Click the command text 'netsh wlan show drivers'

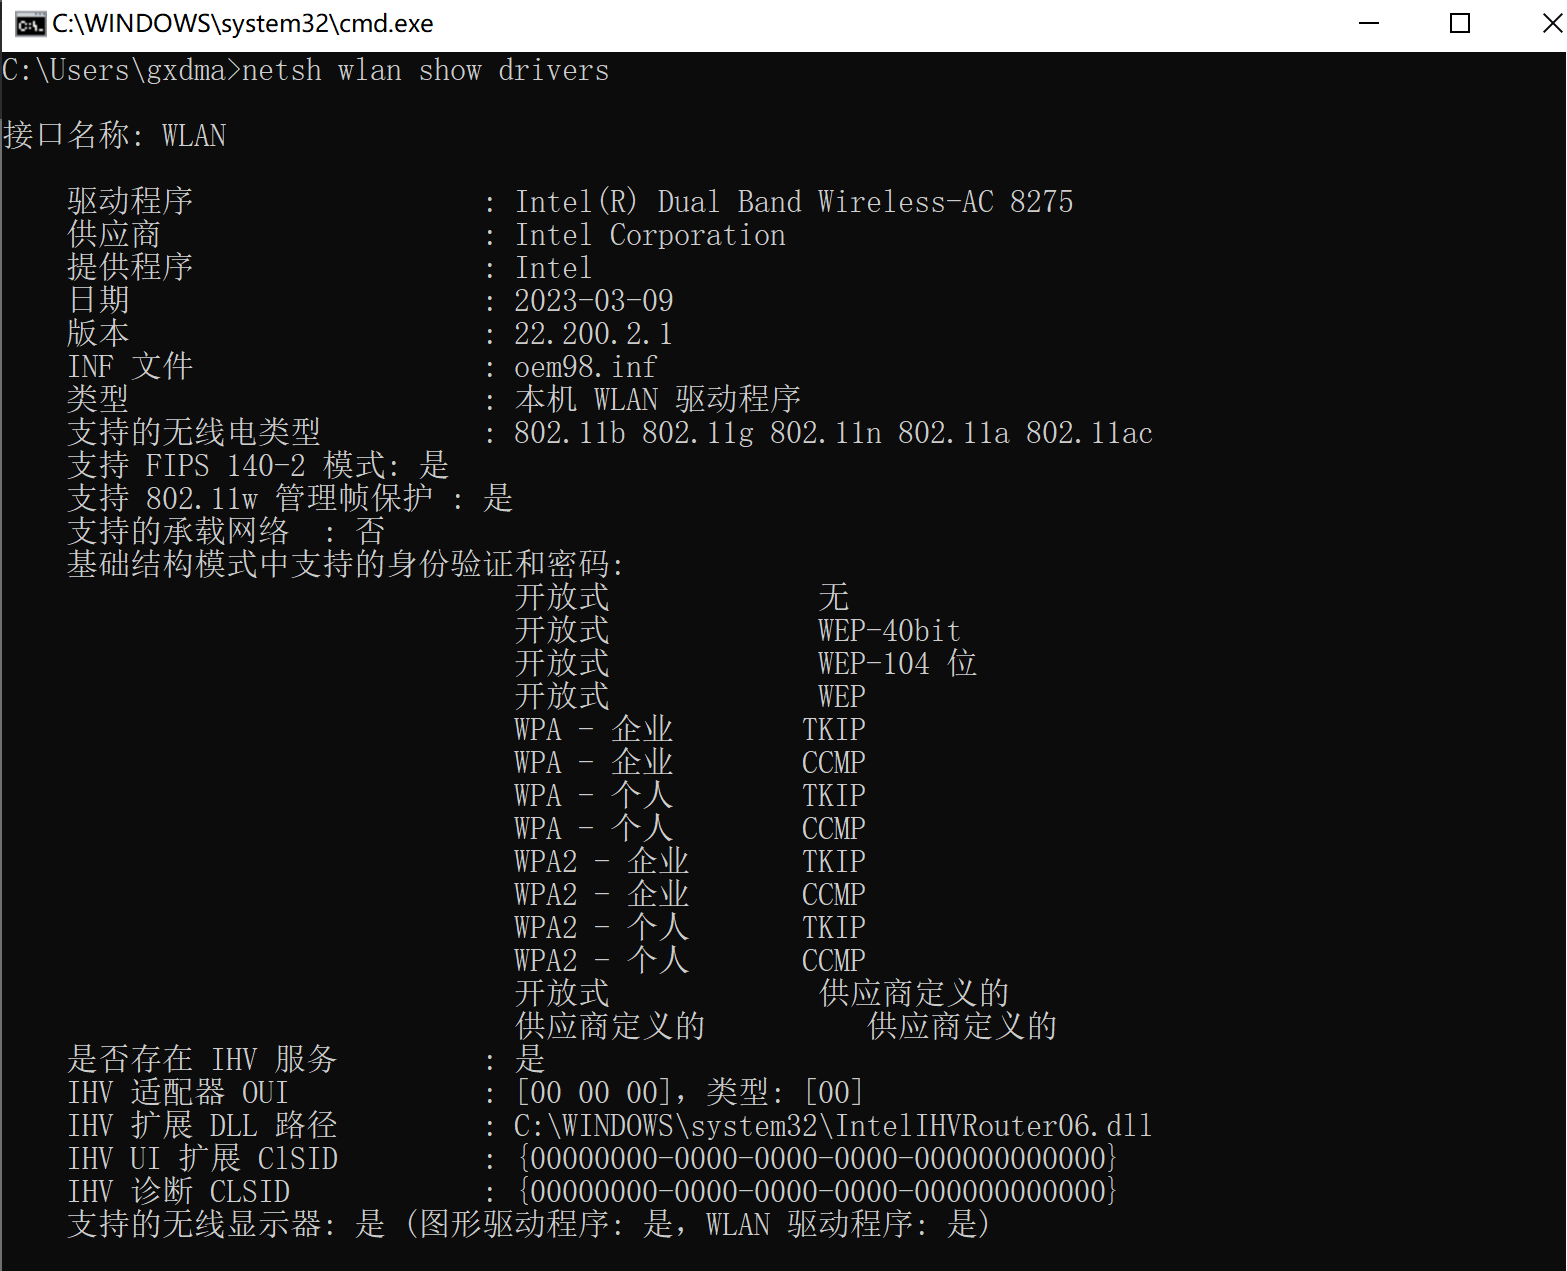(x=425, y=71)
